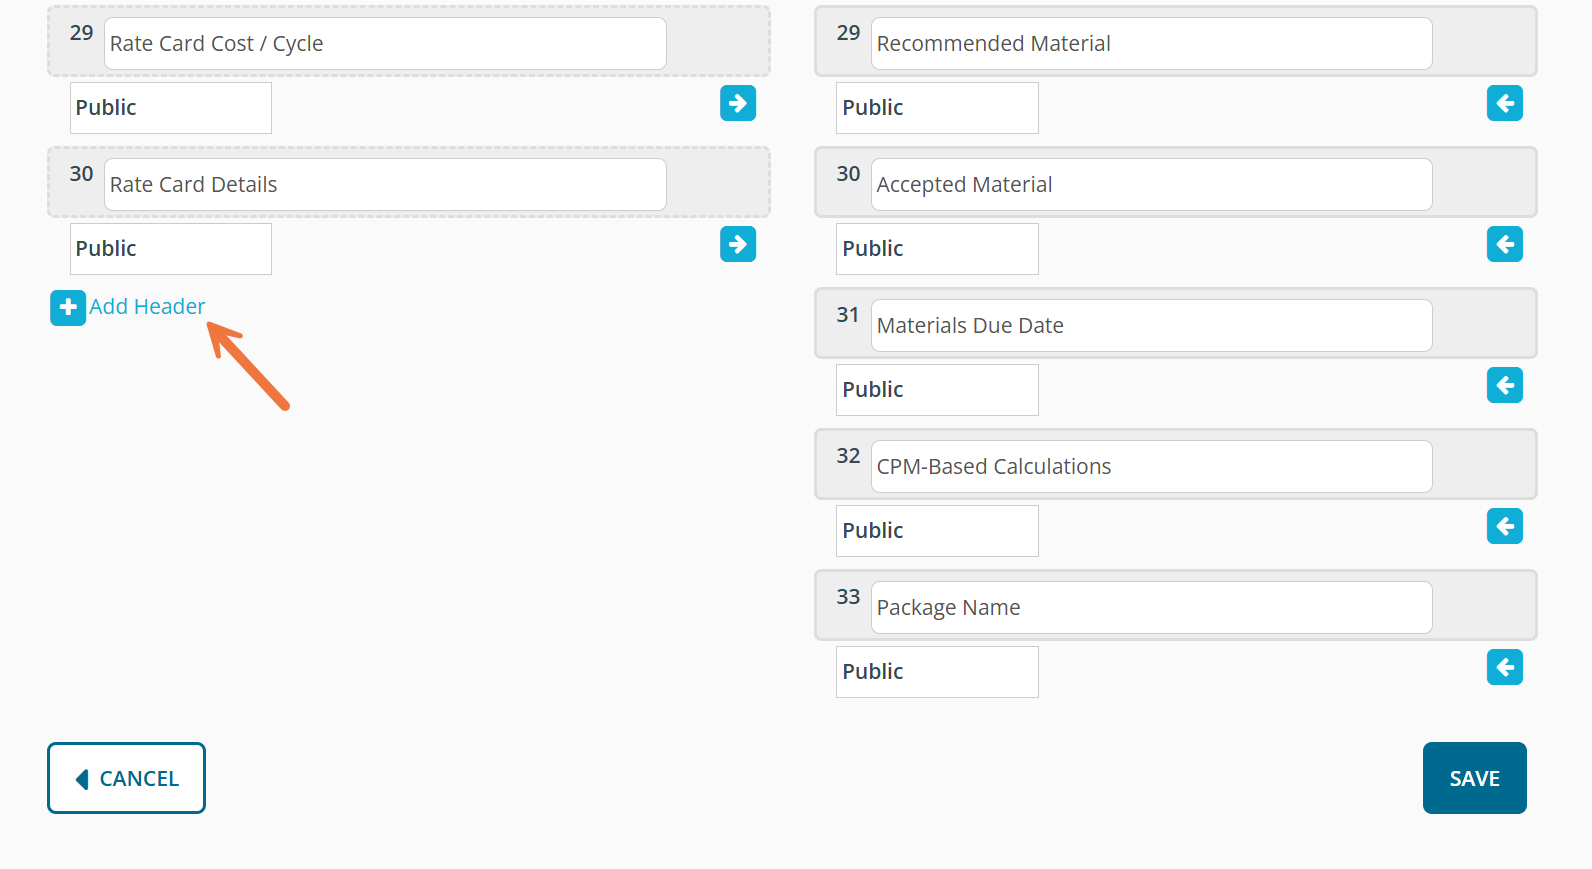The height and width of the screenshot is (869, 1592).
Task: Move Accepted Material left with arrow
Action: point(1504,244)
